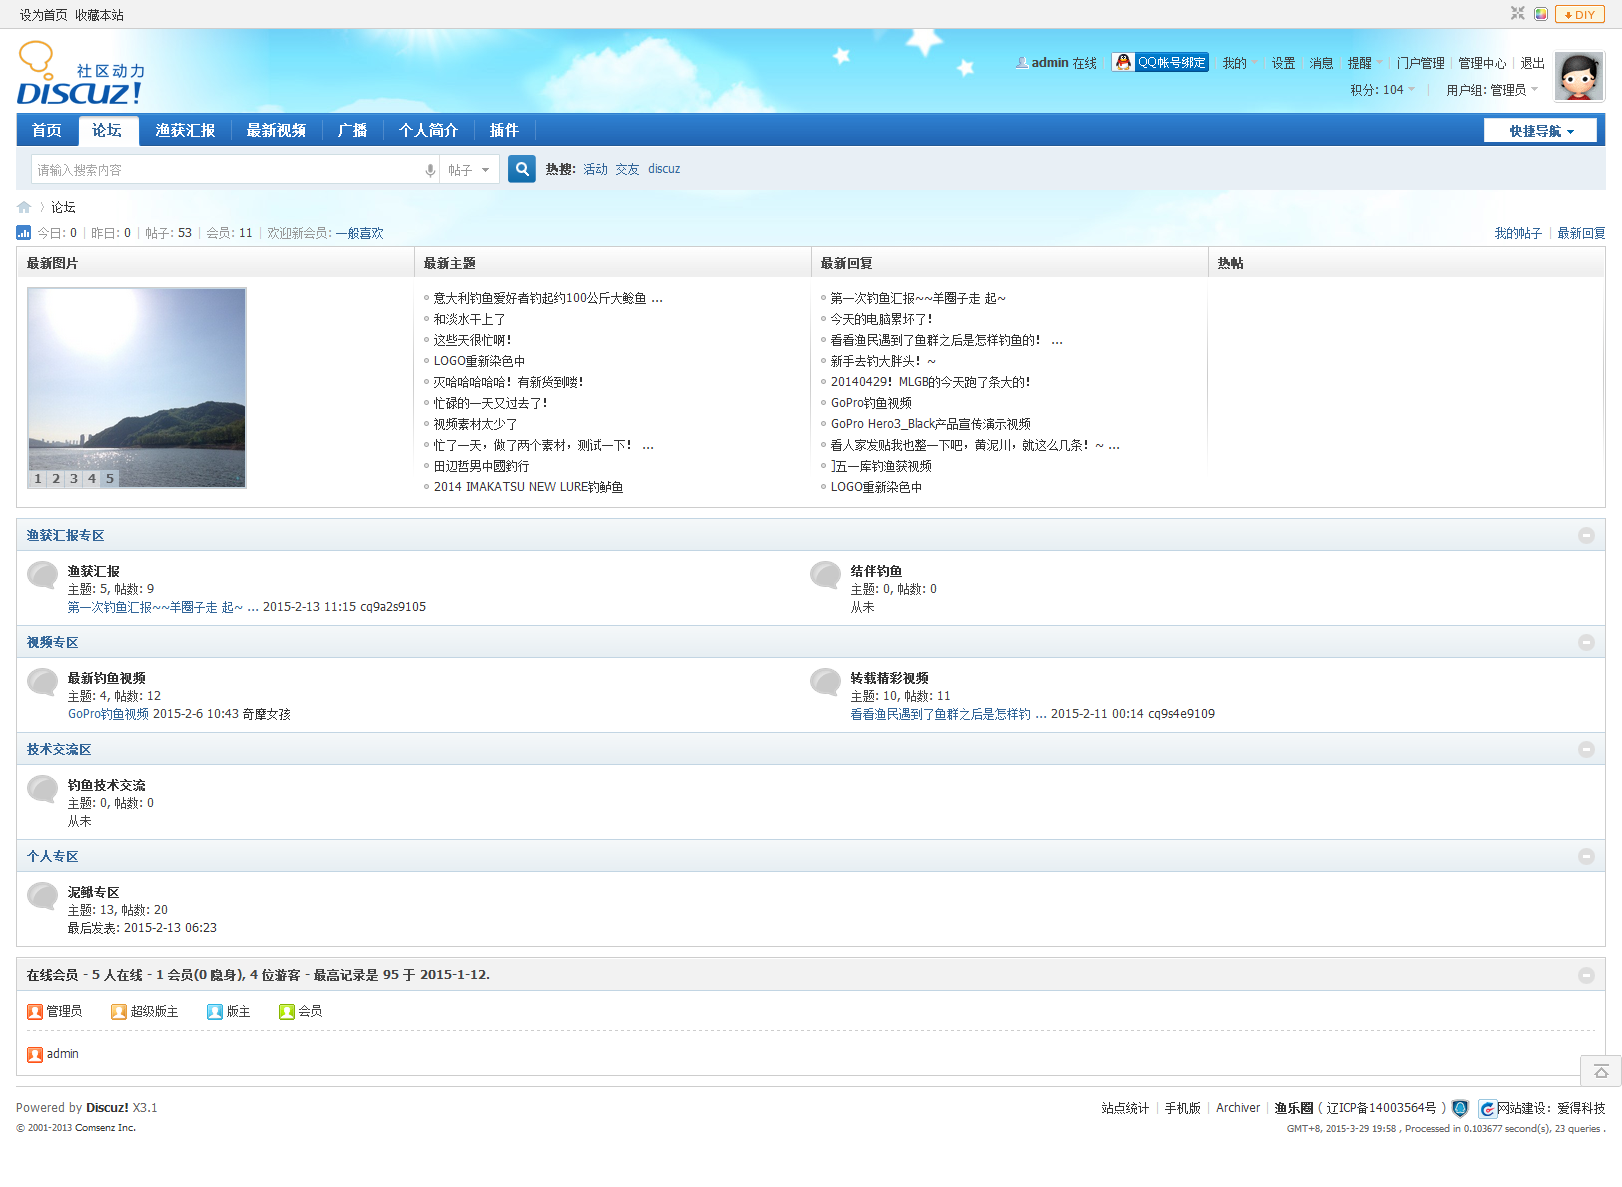Open the 帖子 search type dropdown

pos(469,170)
